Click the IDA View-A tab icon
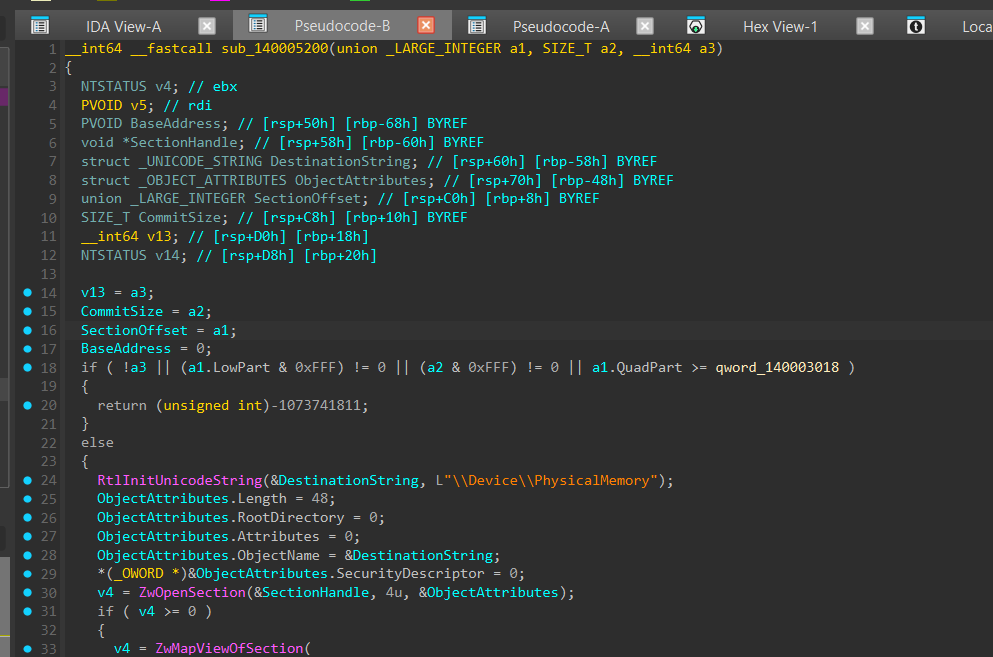The image size is (993, 657). [40, 26]
